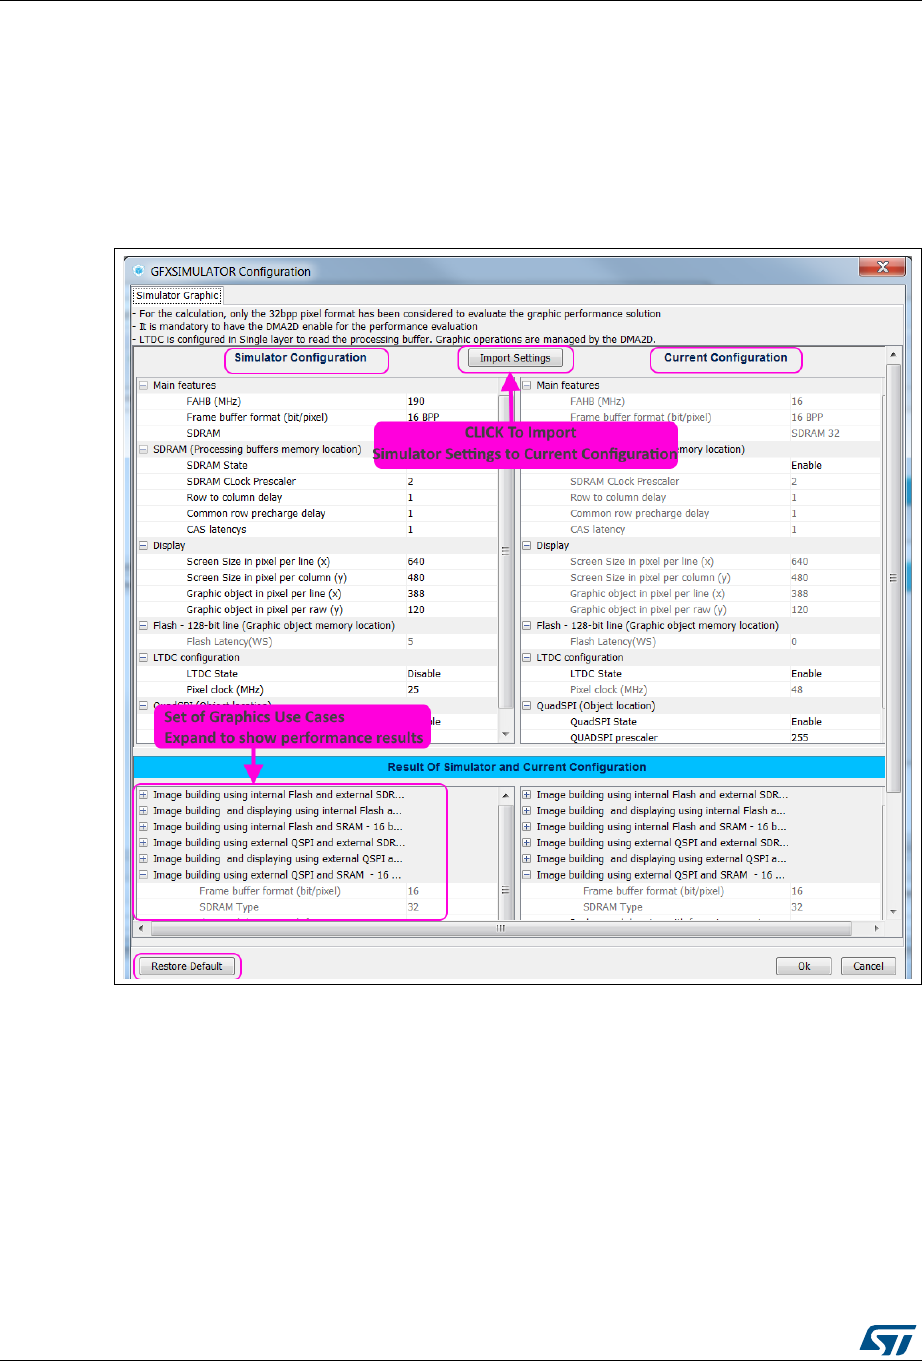Click the Simulator Configuration header

tap(300, 357)
